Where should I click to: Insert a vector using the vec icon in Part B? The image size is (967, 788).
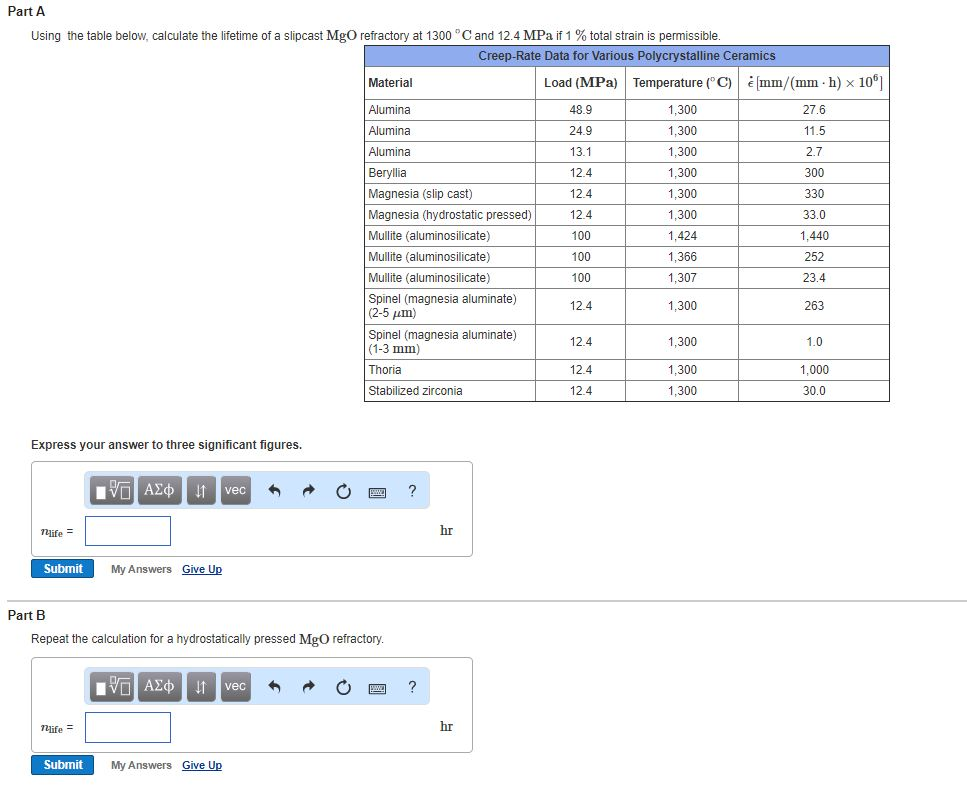[234, 687]
